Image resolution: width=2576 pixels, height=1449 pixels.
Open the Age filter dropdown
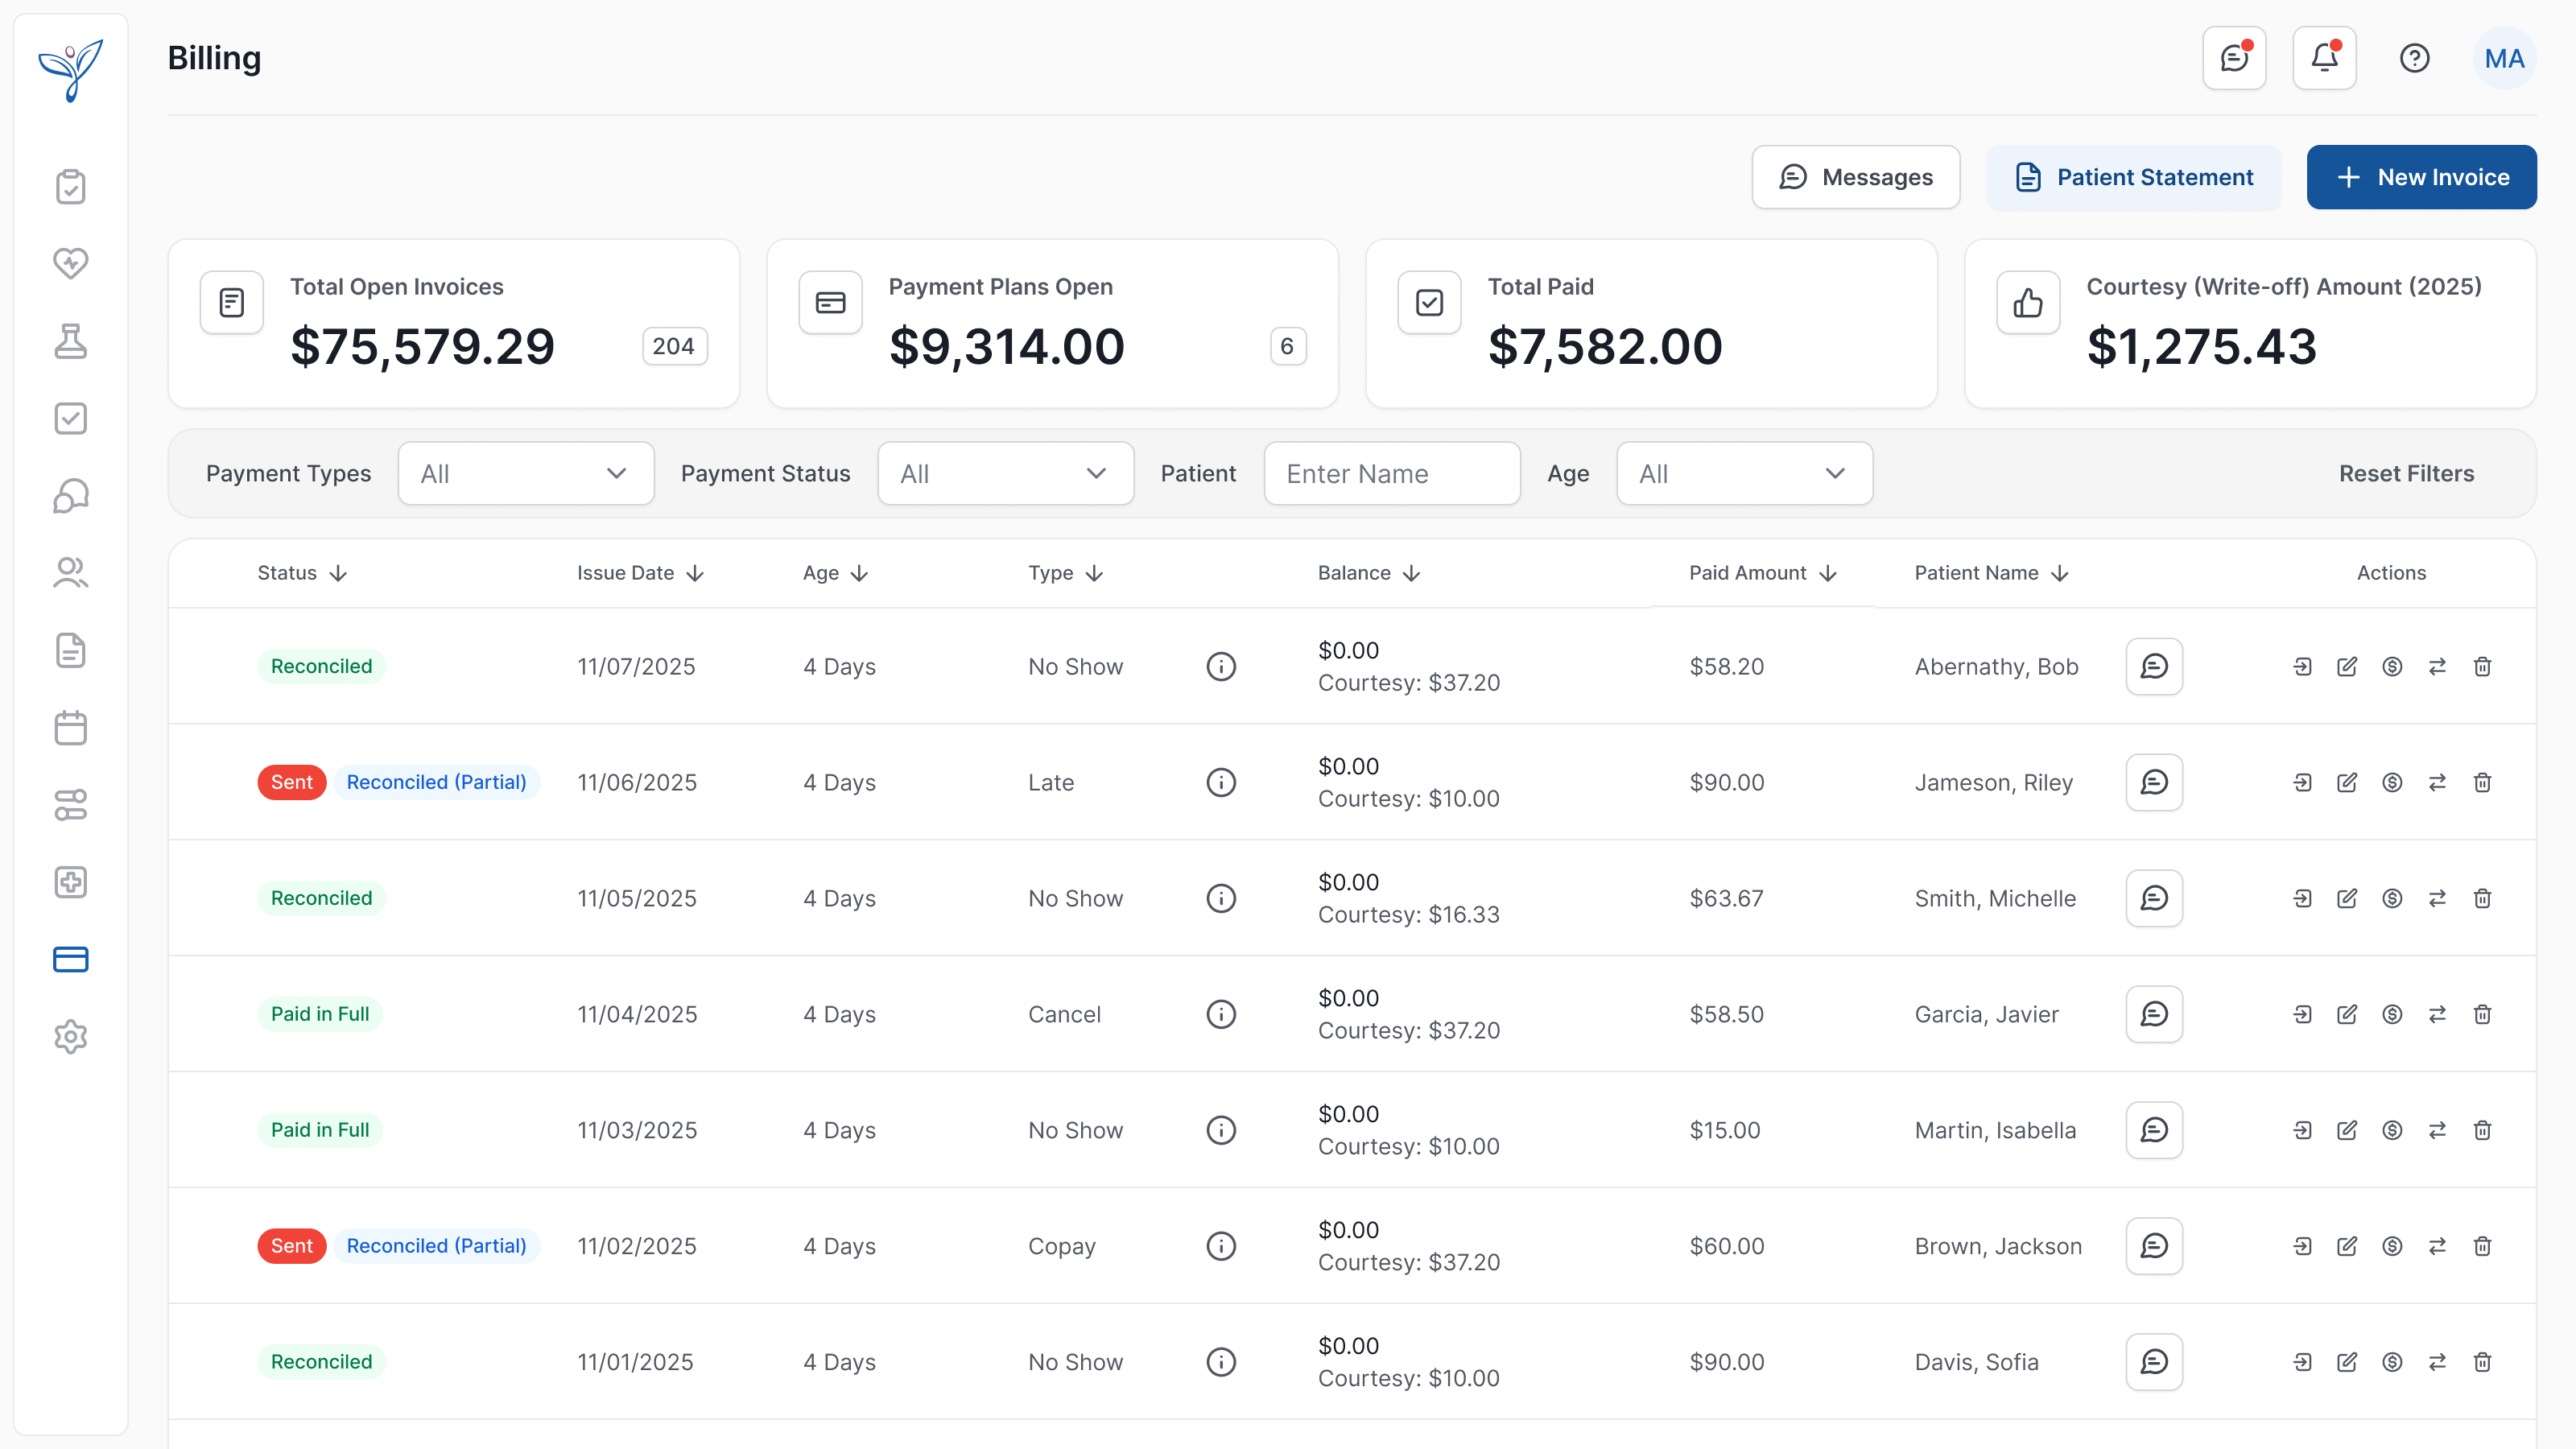[1744, 473]
